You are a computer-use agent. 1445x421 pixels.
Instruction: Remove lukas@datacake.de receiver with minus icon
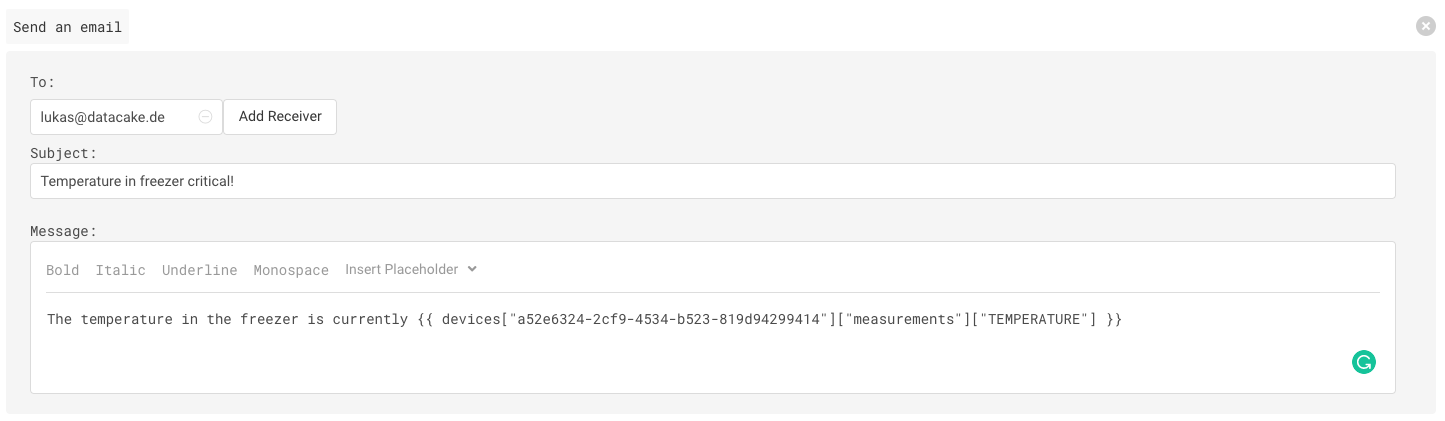[x=205, y=117]
